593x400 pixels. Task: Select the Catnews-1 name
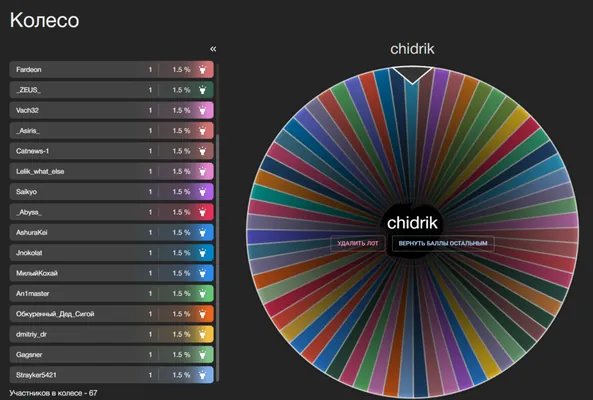(33, 151)
